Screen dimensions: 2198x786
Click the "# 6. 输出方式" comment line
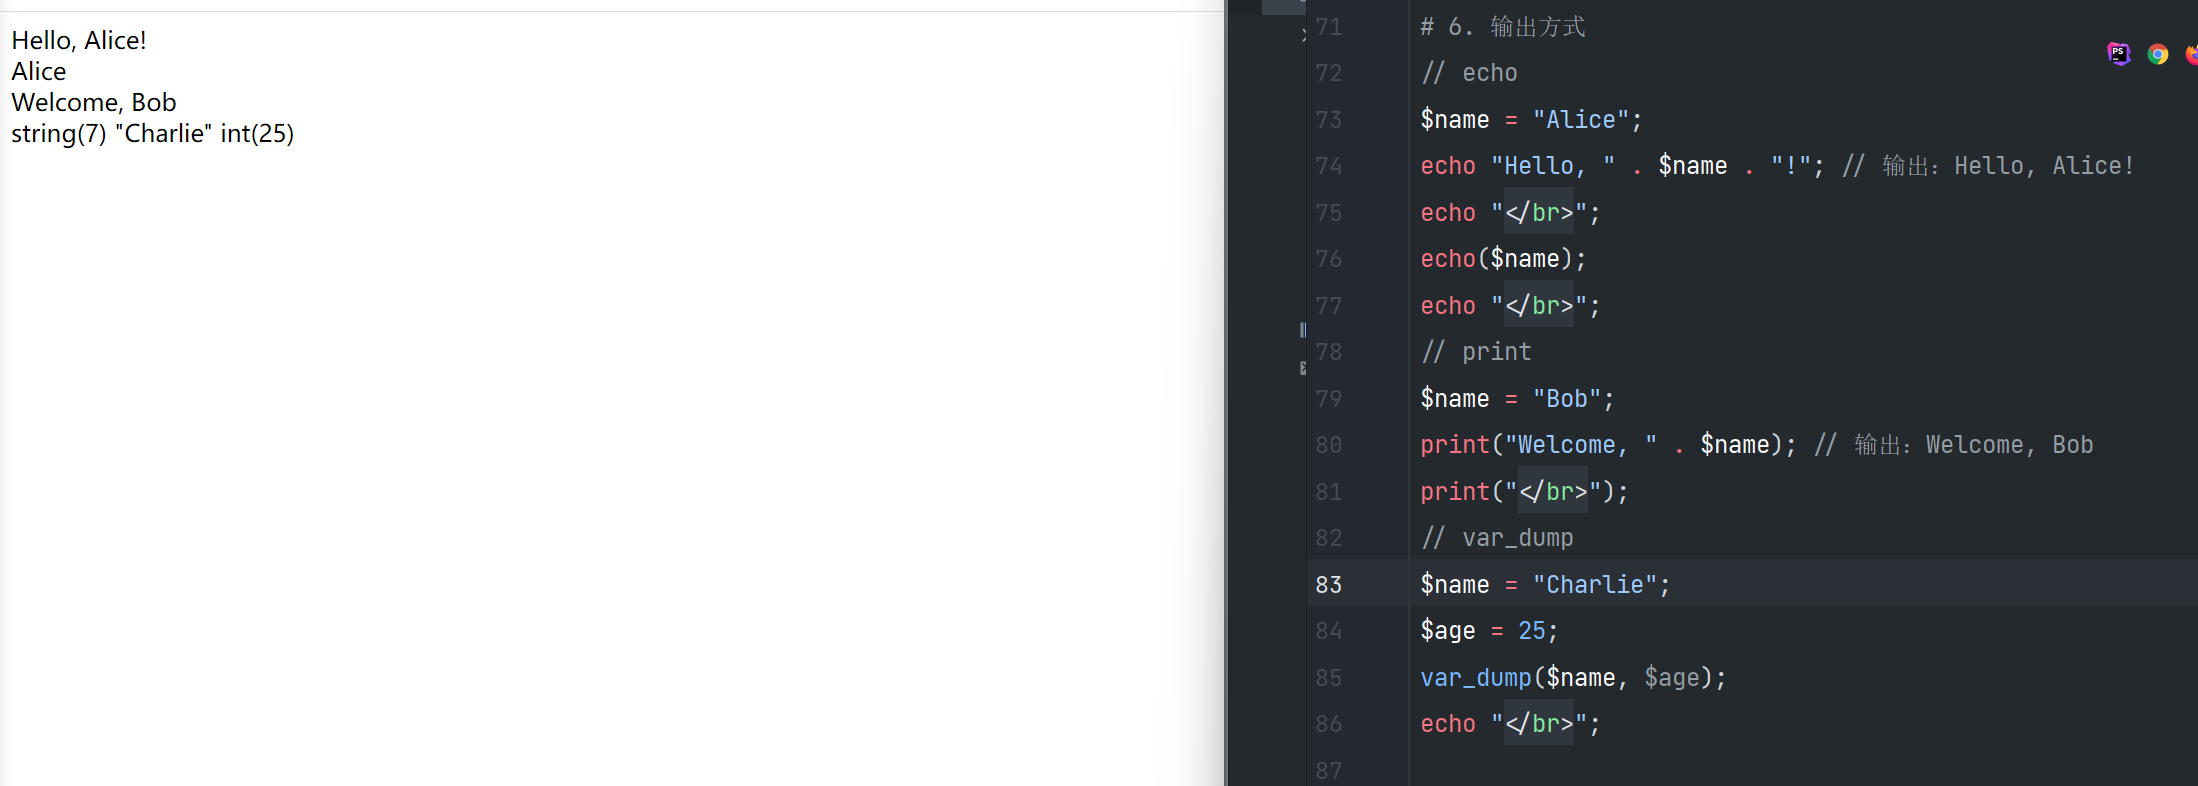pos(1502,27)
